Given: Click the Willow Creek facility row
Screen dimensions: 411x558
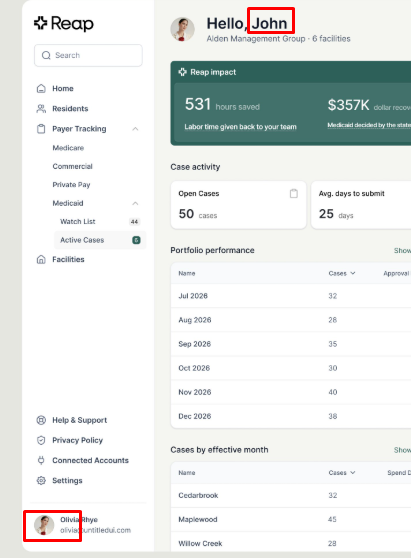Looking at the screenshot, I should [291, 543].
